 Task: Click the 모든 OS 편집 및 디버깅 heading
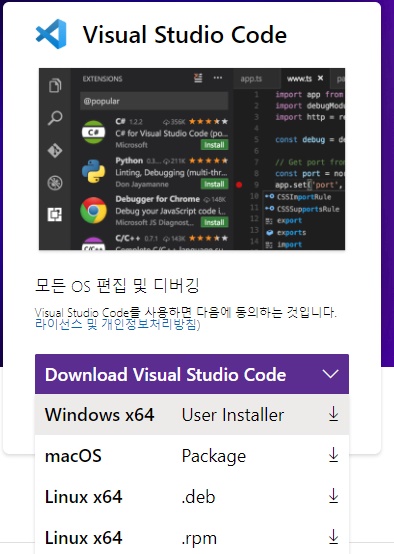[117, 285]
